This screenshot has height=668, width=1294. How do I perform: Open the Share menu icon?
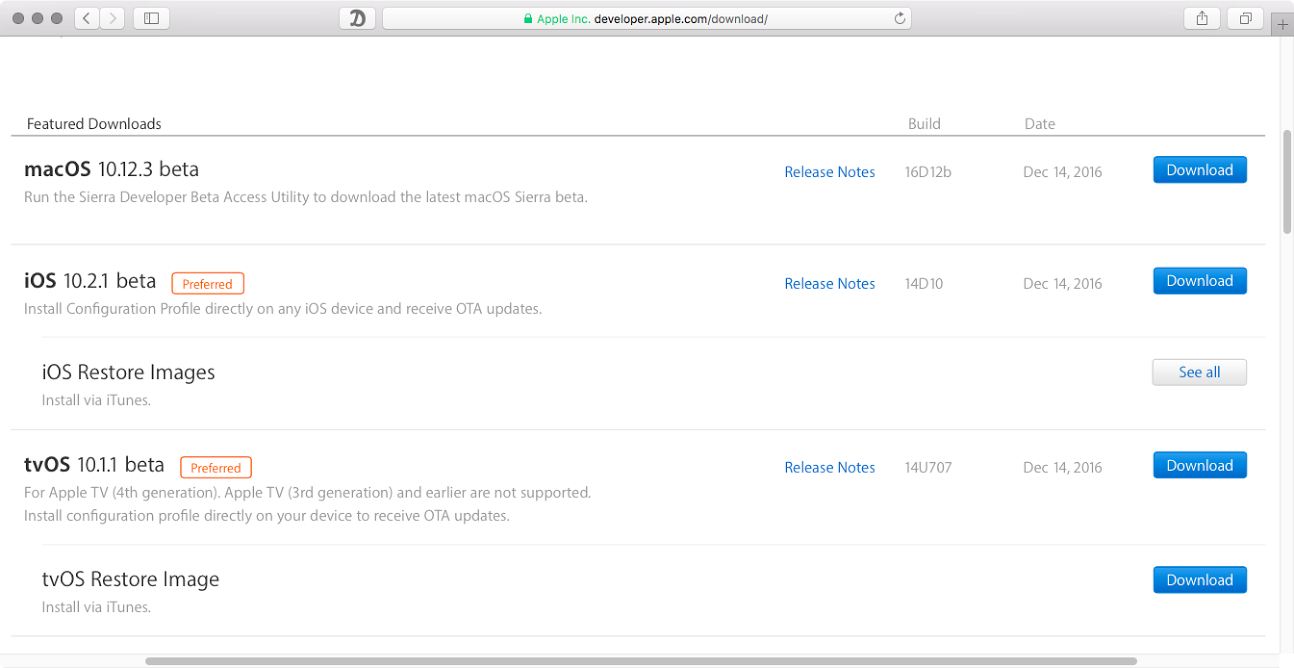[1202, 18]
